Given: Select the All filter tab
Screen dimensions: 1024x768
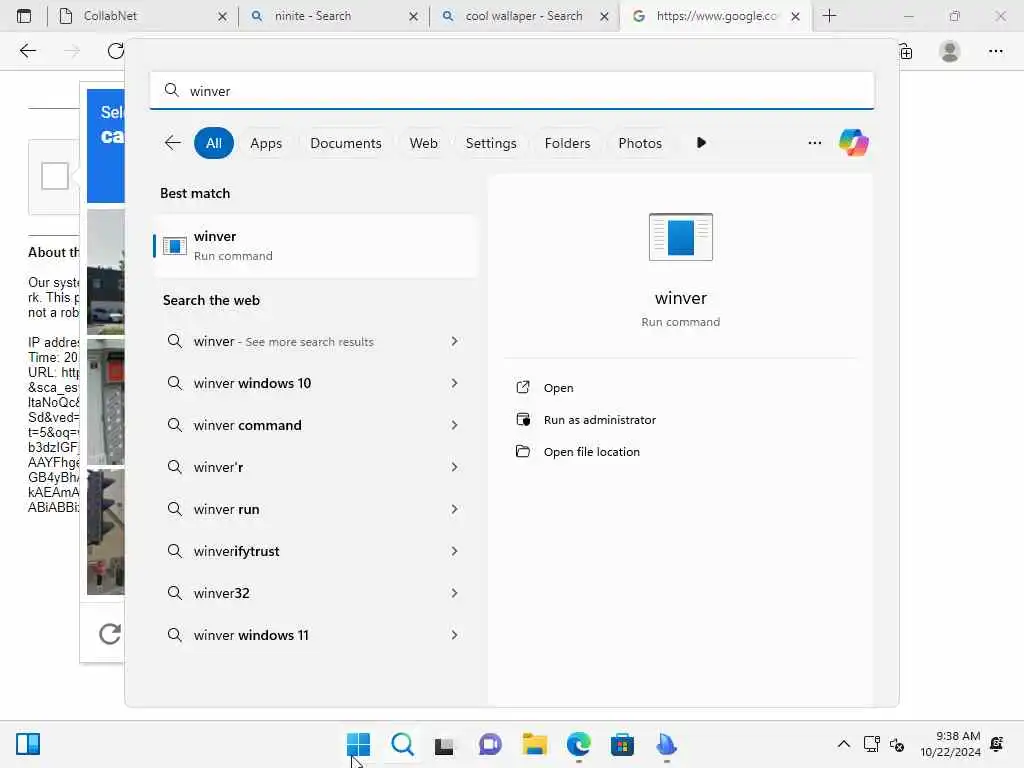Looking at the screenshot, I should [214, 143].
